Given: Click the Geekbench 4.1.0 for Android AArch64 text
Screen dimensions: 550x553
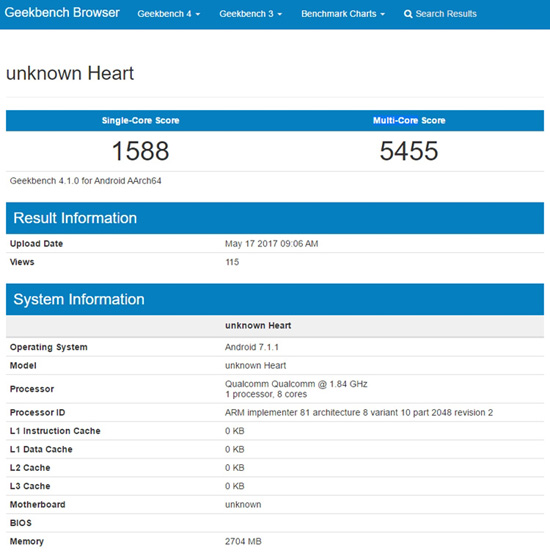Looking at the screenshot, I should 85,181.
